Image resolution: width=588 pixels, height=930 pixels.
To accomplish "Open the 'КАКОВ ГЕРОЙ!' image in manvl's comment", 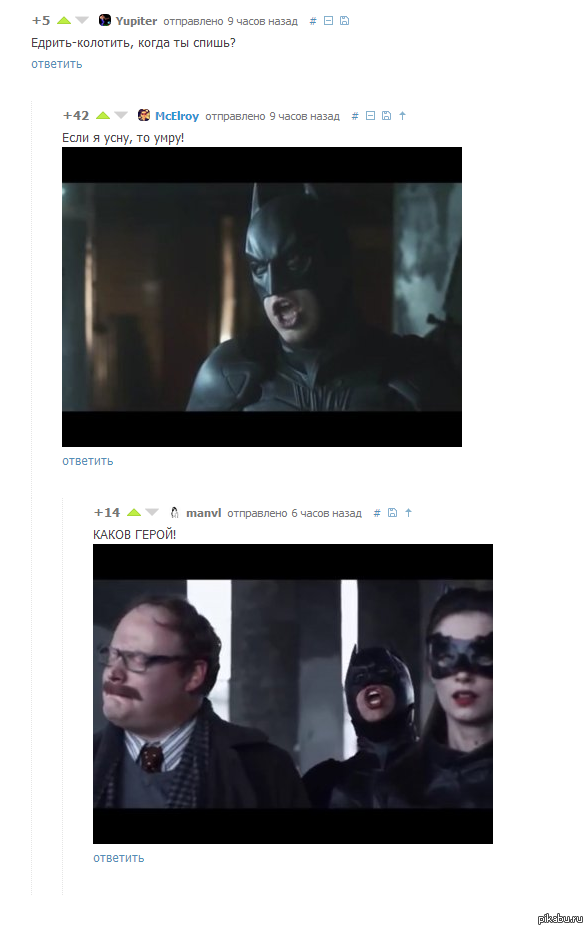I will (x=293, y=694).
